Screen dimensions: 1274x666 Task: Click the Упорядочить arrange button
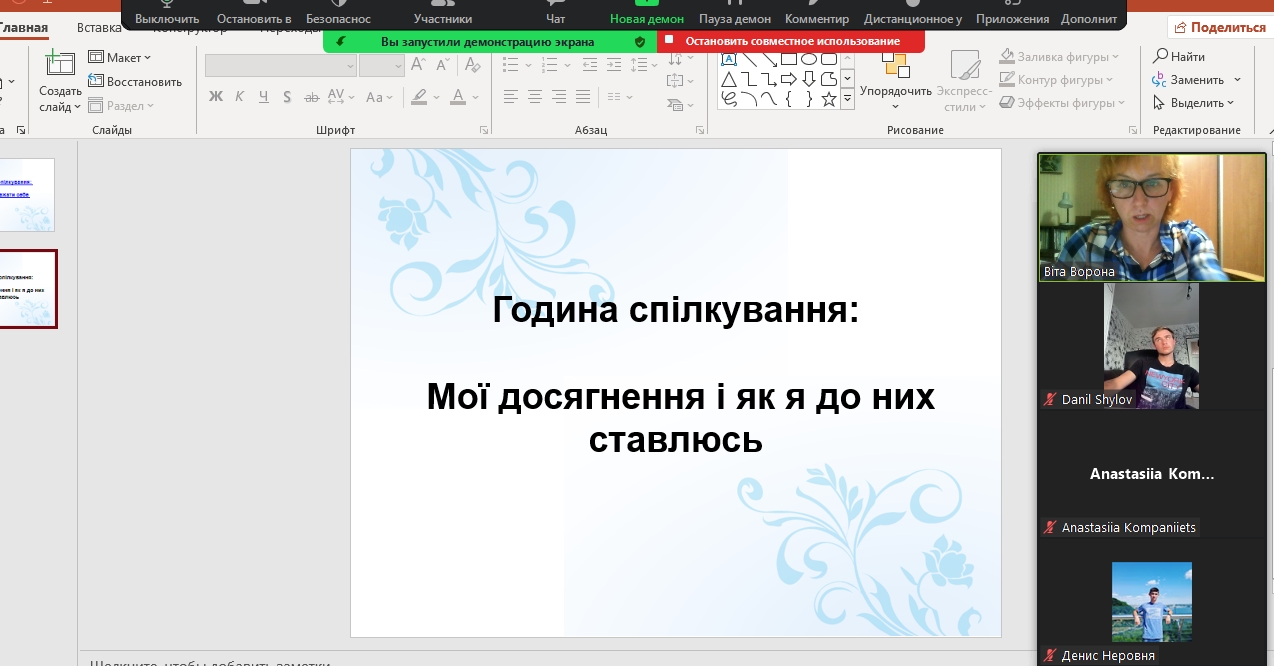(895, 82)
